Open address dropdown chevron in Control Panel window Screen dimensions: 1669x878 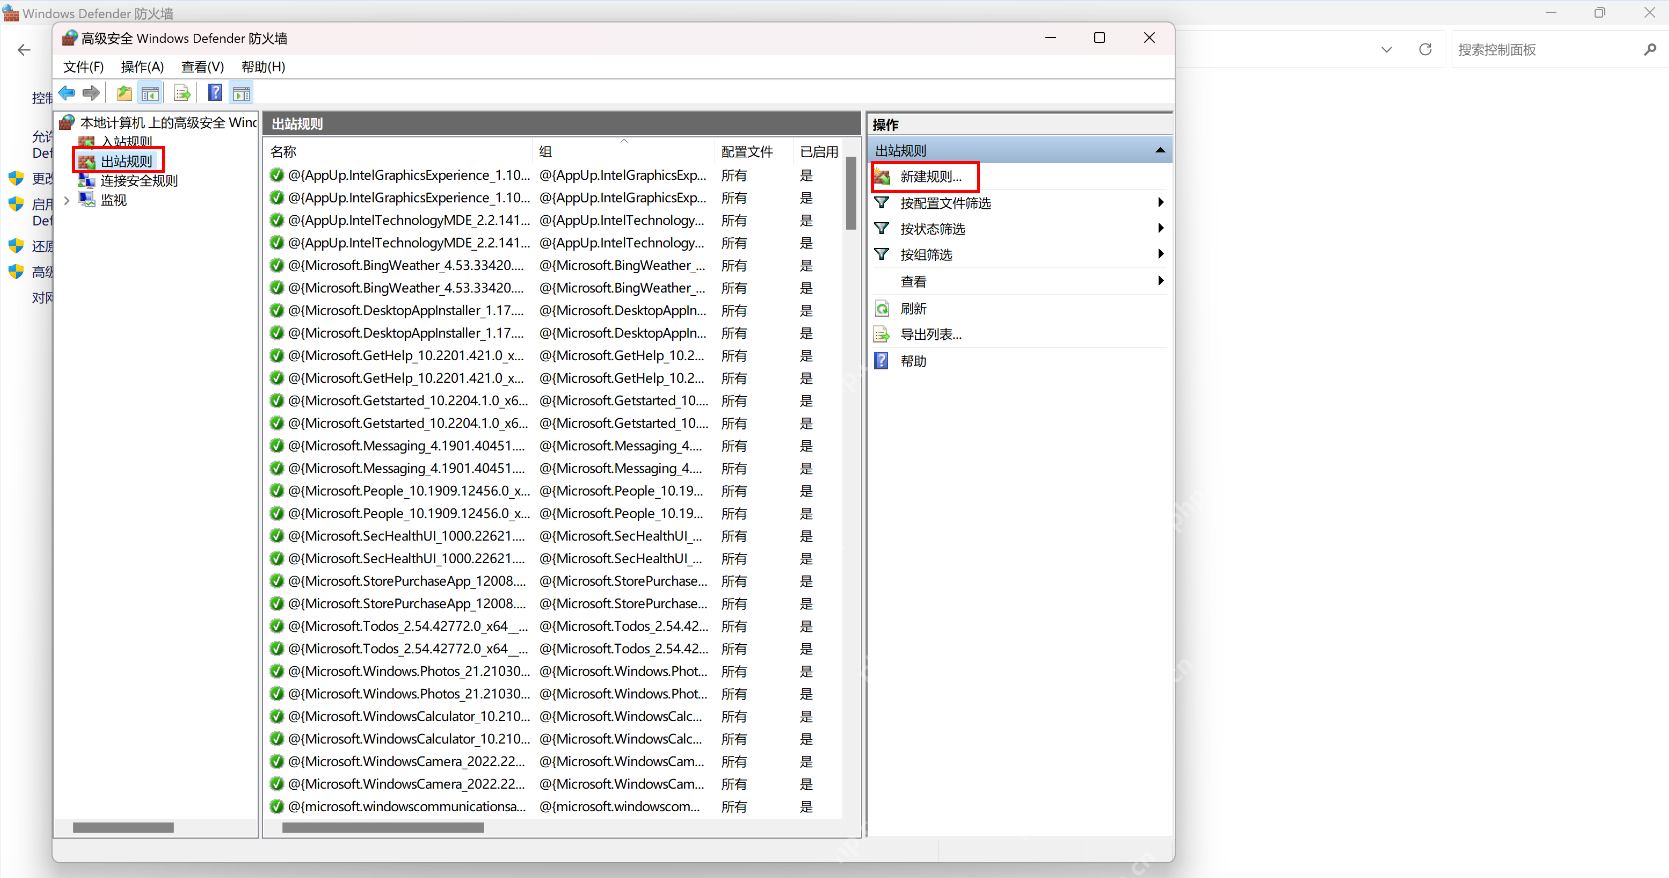[1386, 49]
